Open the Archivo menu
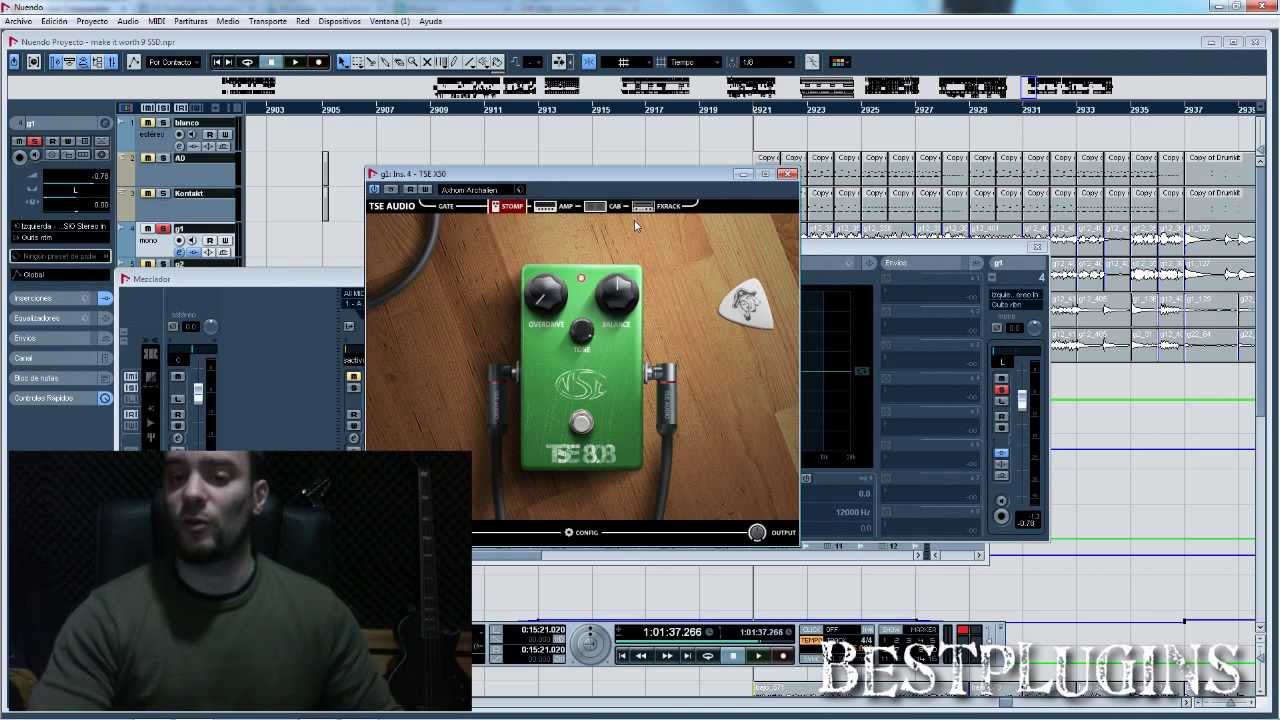The width and height of the screenshot is (1280, 720). [x=18, y=21]
